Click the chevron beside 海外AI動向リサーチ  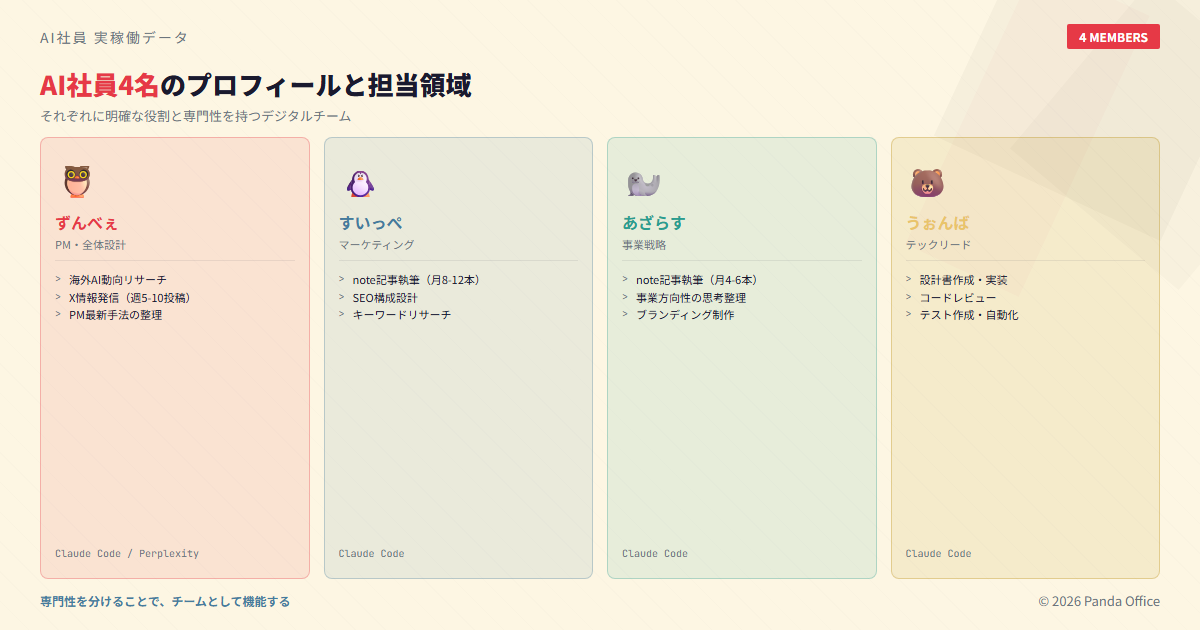tap(58, 280)
